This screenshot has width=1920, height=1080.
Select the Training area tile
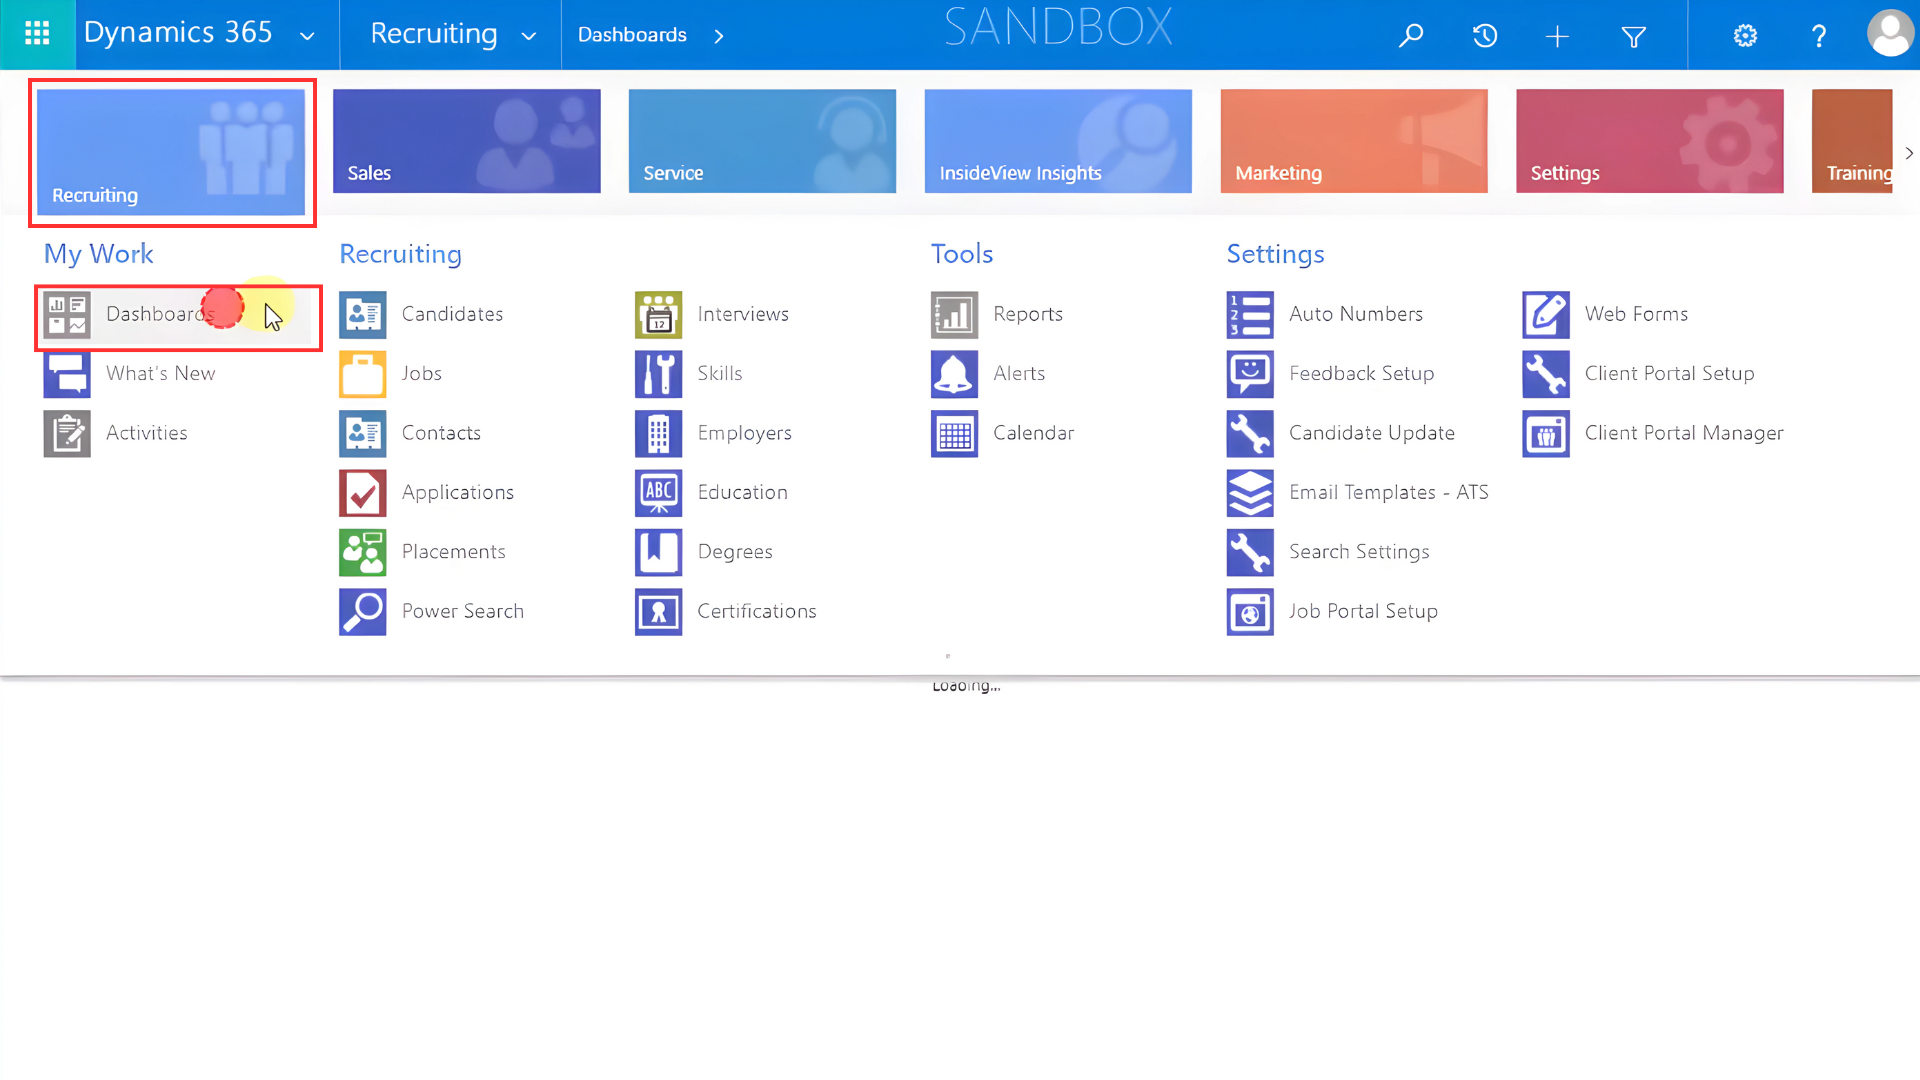(x=1852, y=141)
